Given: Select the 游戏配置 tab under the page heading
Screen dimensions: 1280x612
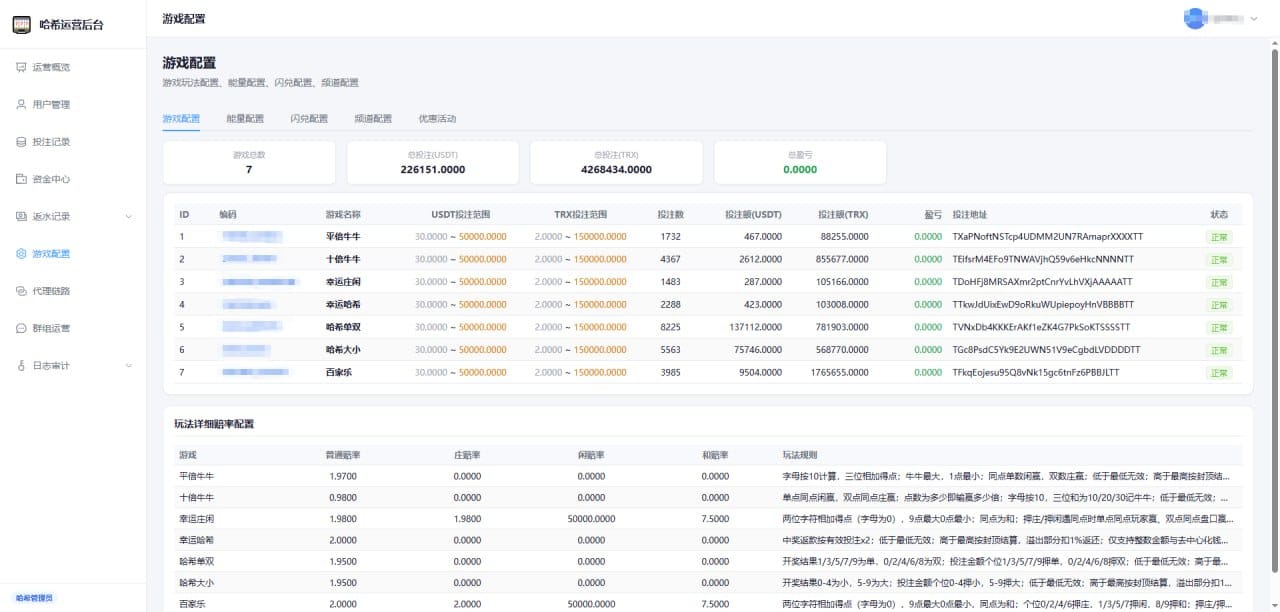Looking at the screenshot, I should (181, 119).
